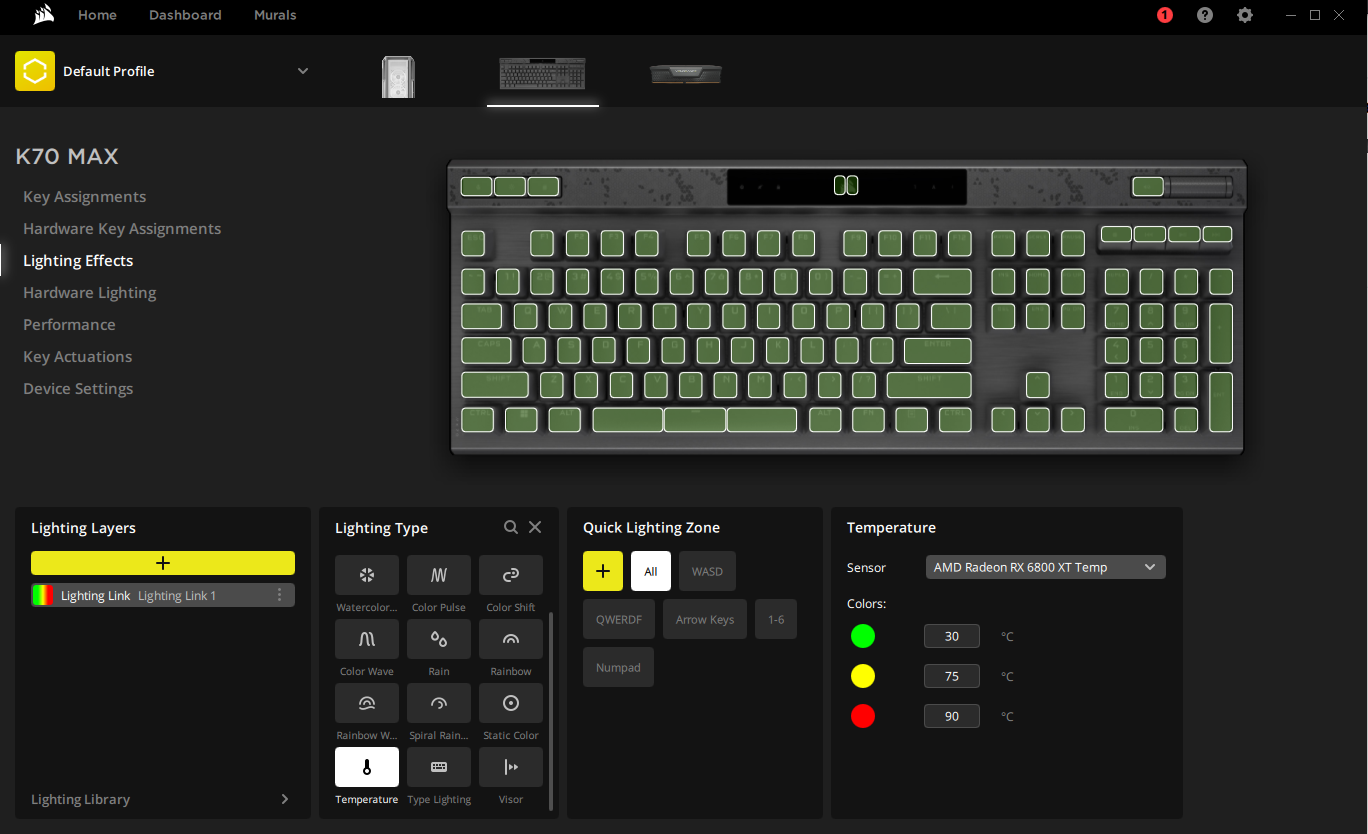Image resolution: width=1368 pixels, height=834 pixels.
Task: Edit the 90 °C temperature field
Action: point(952,716)
